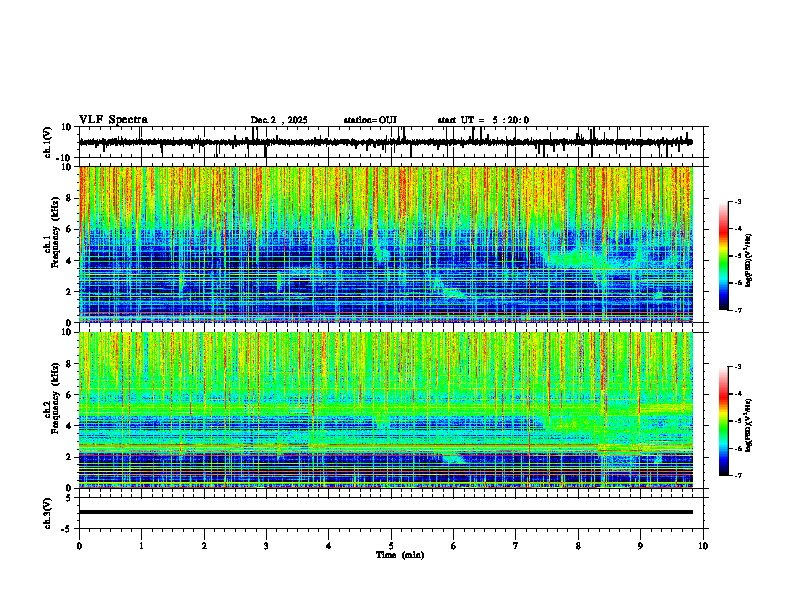Click the "Time (min)" axis label
This screenshot has height=612, width=792.
400,555
